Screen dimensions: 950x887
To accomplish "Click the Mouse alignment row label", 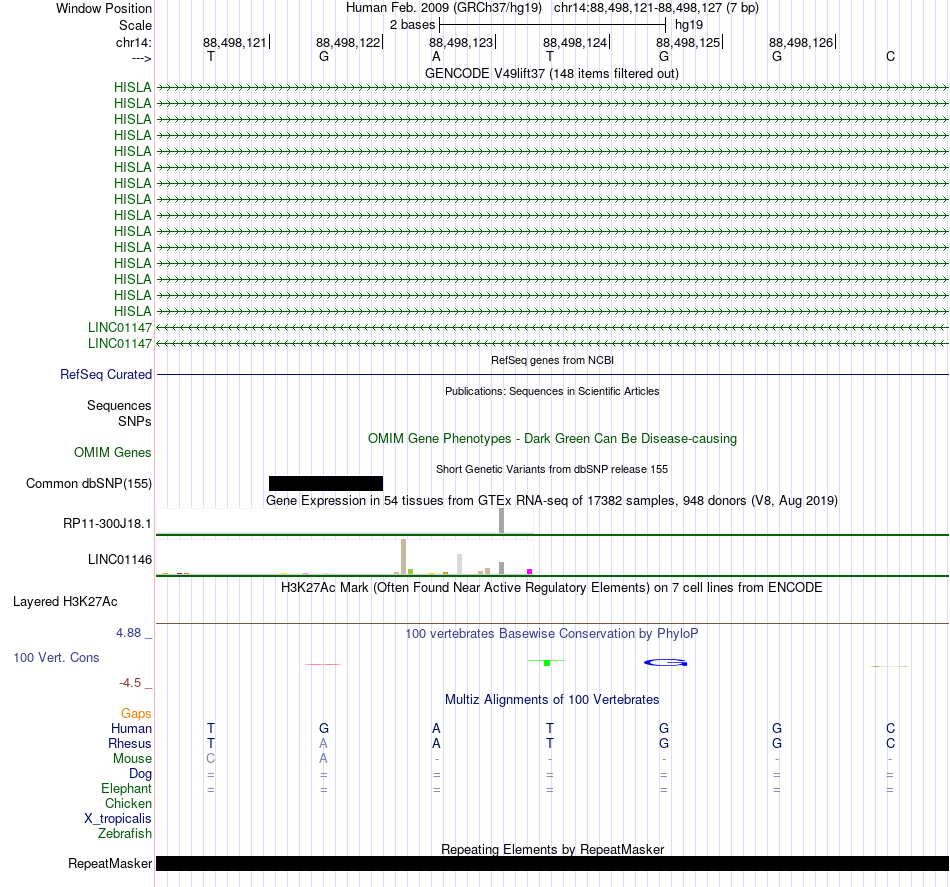I will [x=132, y=759].
